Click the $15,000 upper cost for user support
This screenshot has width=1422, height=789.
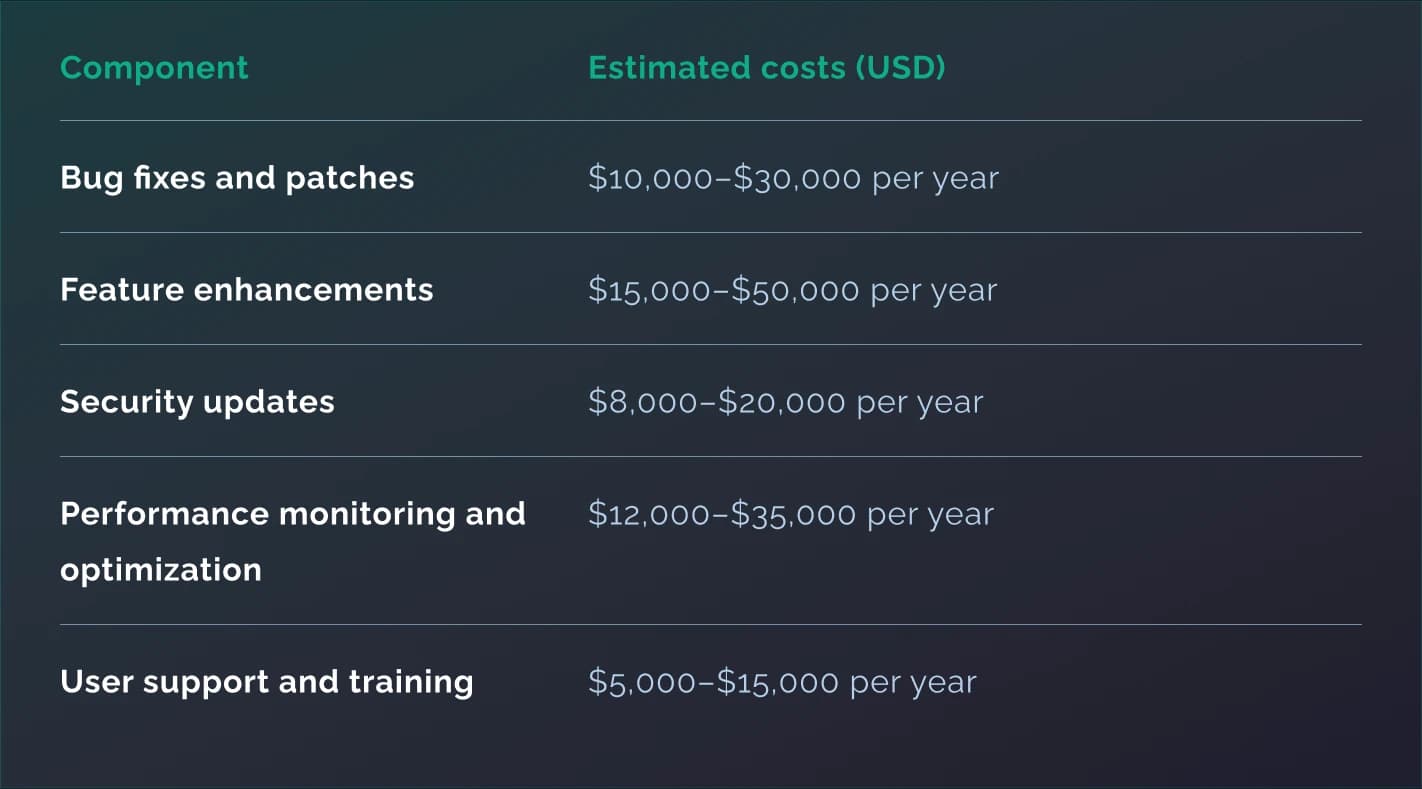pos(777,682)
